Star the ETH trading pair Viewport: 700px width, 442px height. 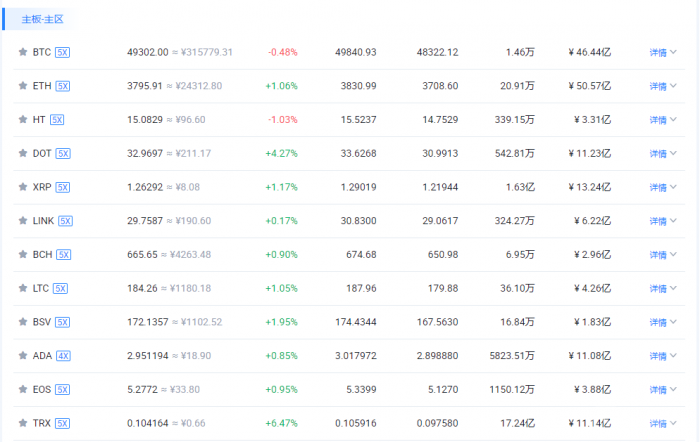(23, 86)
